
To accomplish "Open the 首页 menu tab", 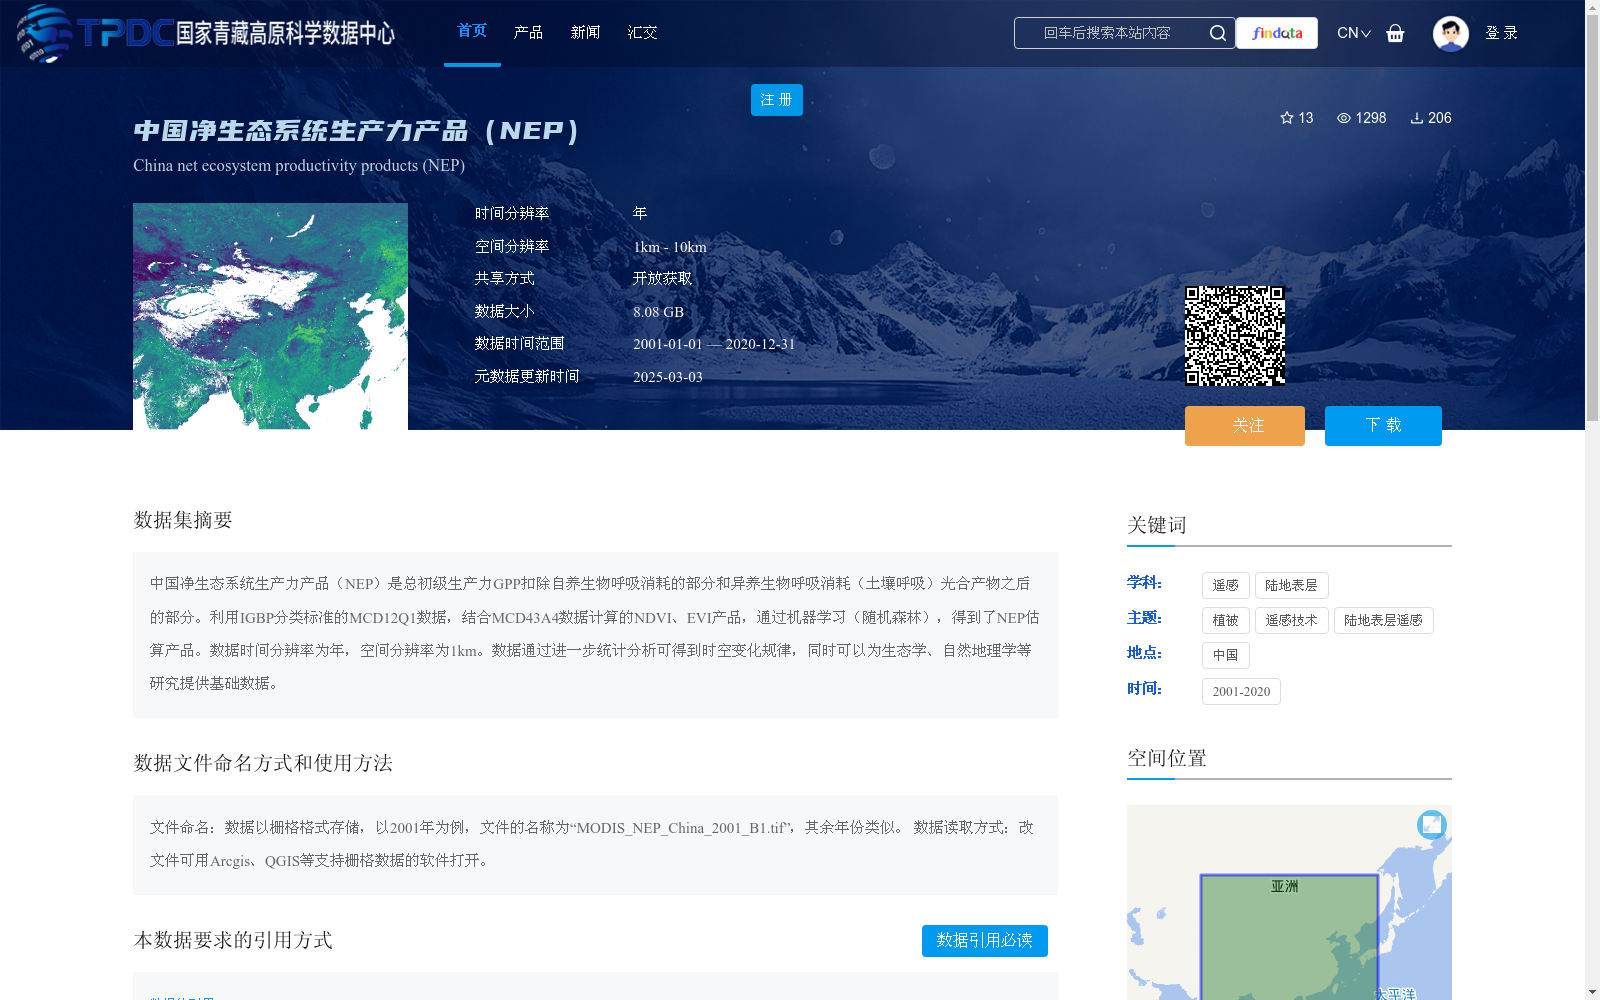I will pos(472,31).
